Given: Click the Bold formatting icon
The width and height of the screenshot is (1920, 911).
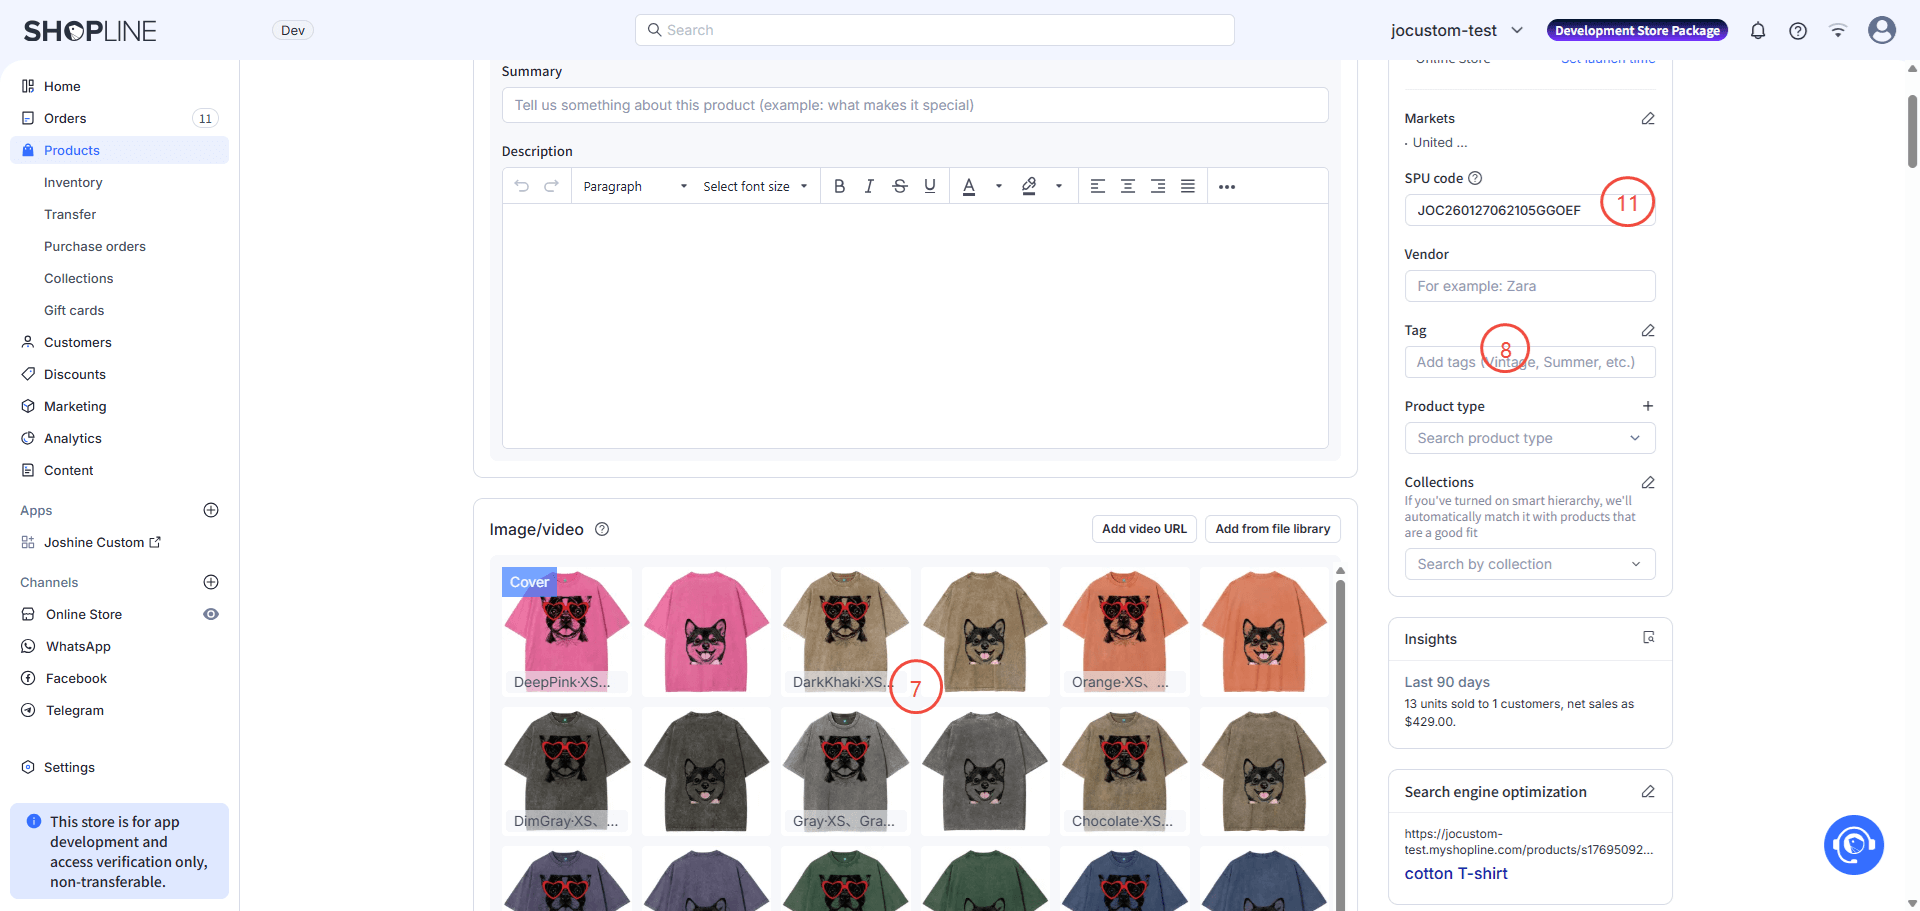Looking at the screenshot, I should click(x=839, y=186).
